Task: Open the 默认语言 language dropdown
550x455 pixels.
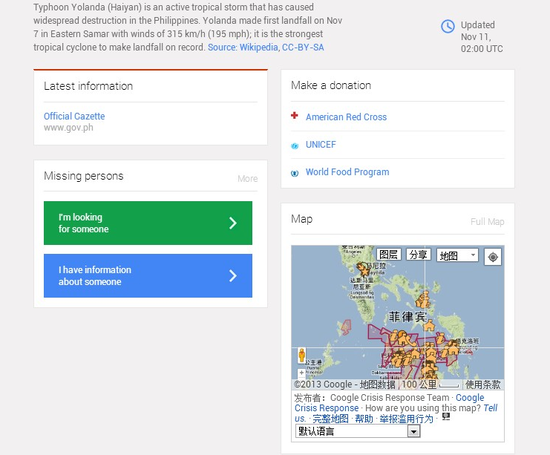Action: pyautogui.click(x=358, y=431)
